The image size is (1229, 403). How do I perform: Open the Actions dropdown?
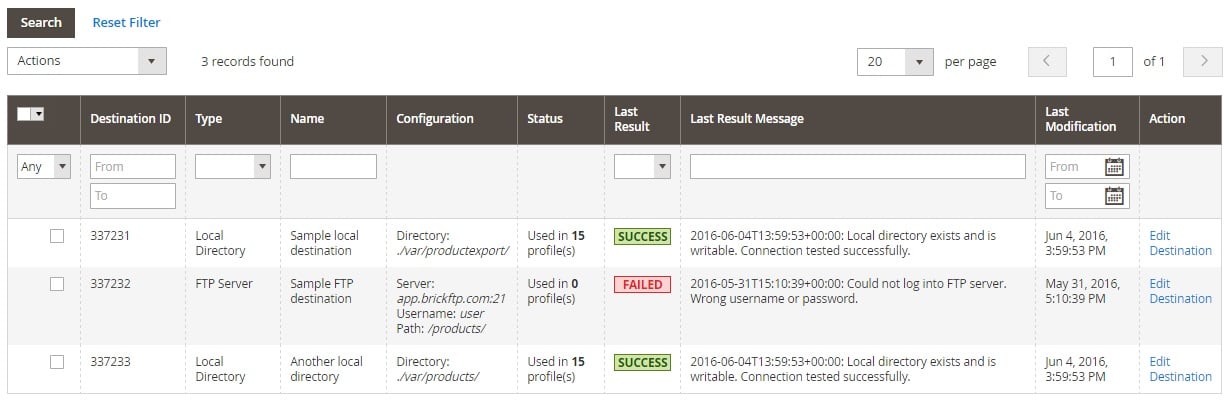pos(86,61)
